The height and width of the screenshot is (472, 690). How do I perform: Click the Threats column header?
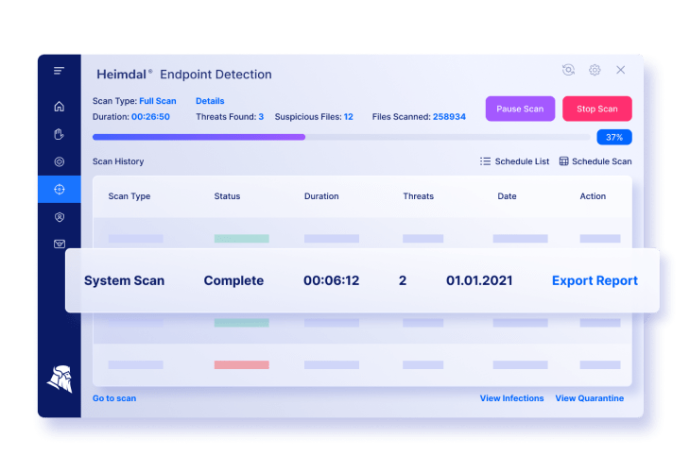tap(418, 196)
